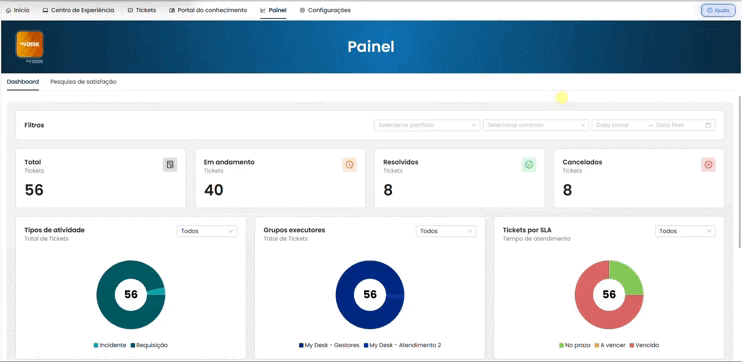Open the Tickets menu item
Viewport: 742px width, 362px height.
(x=141, y=10)
